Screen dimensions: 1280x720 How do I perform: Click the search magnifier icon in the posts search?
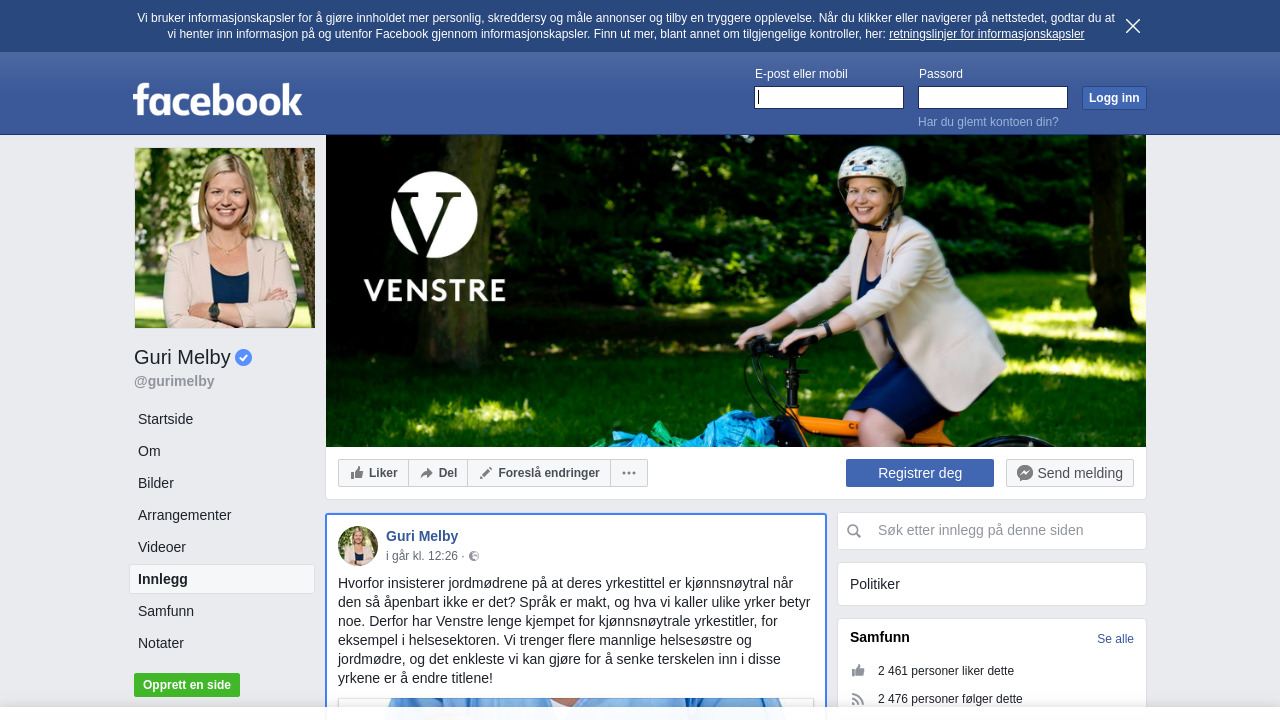[x=854, y=531]
